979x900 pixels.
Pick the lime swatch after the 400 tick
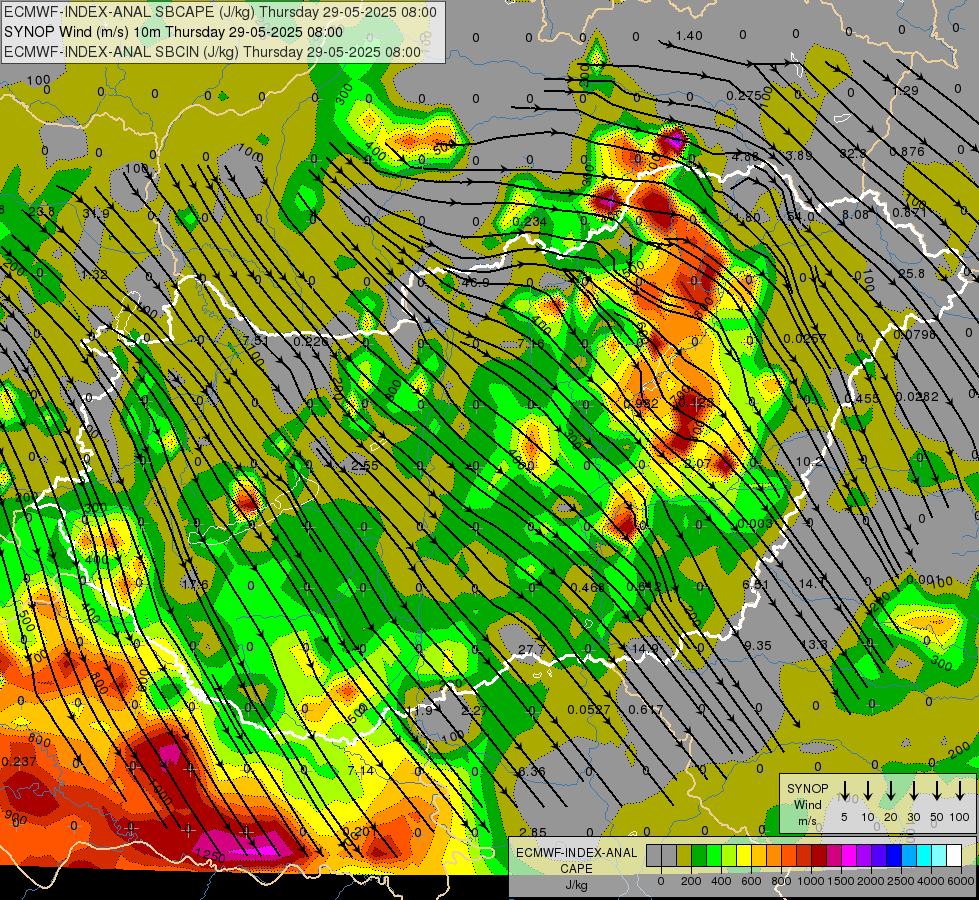(729, 855)
